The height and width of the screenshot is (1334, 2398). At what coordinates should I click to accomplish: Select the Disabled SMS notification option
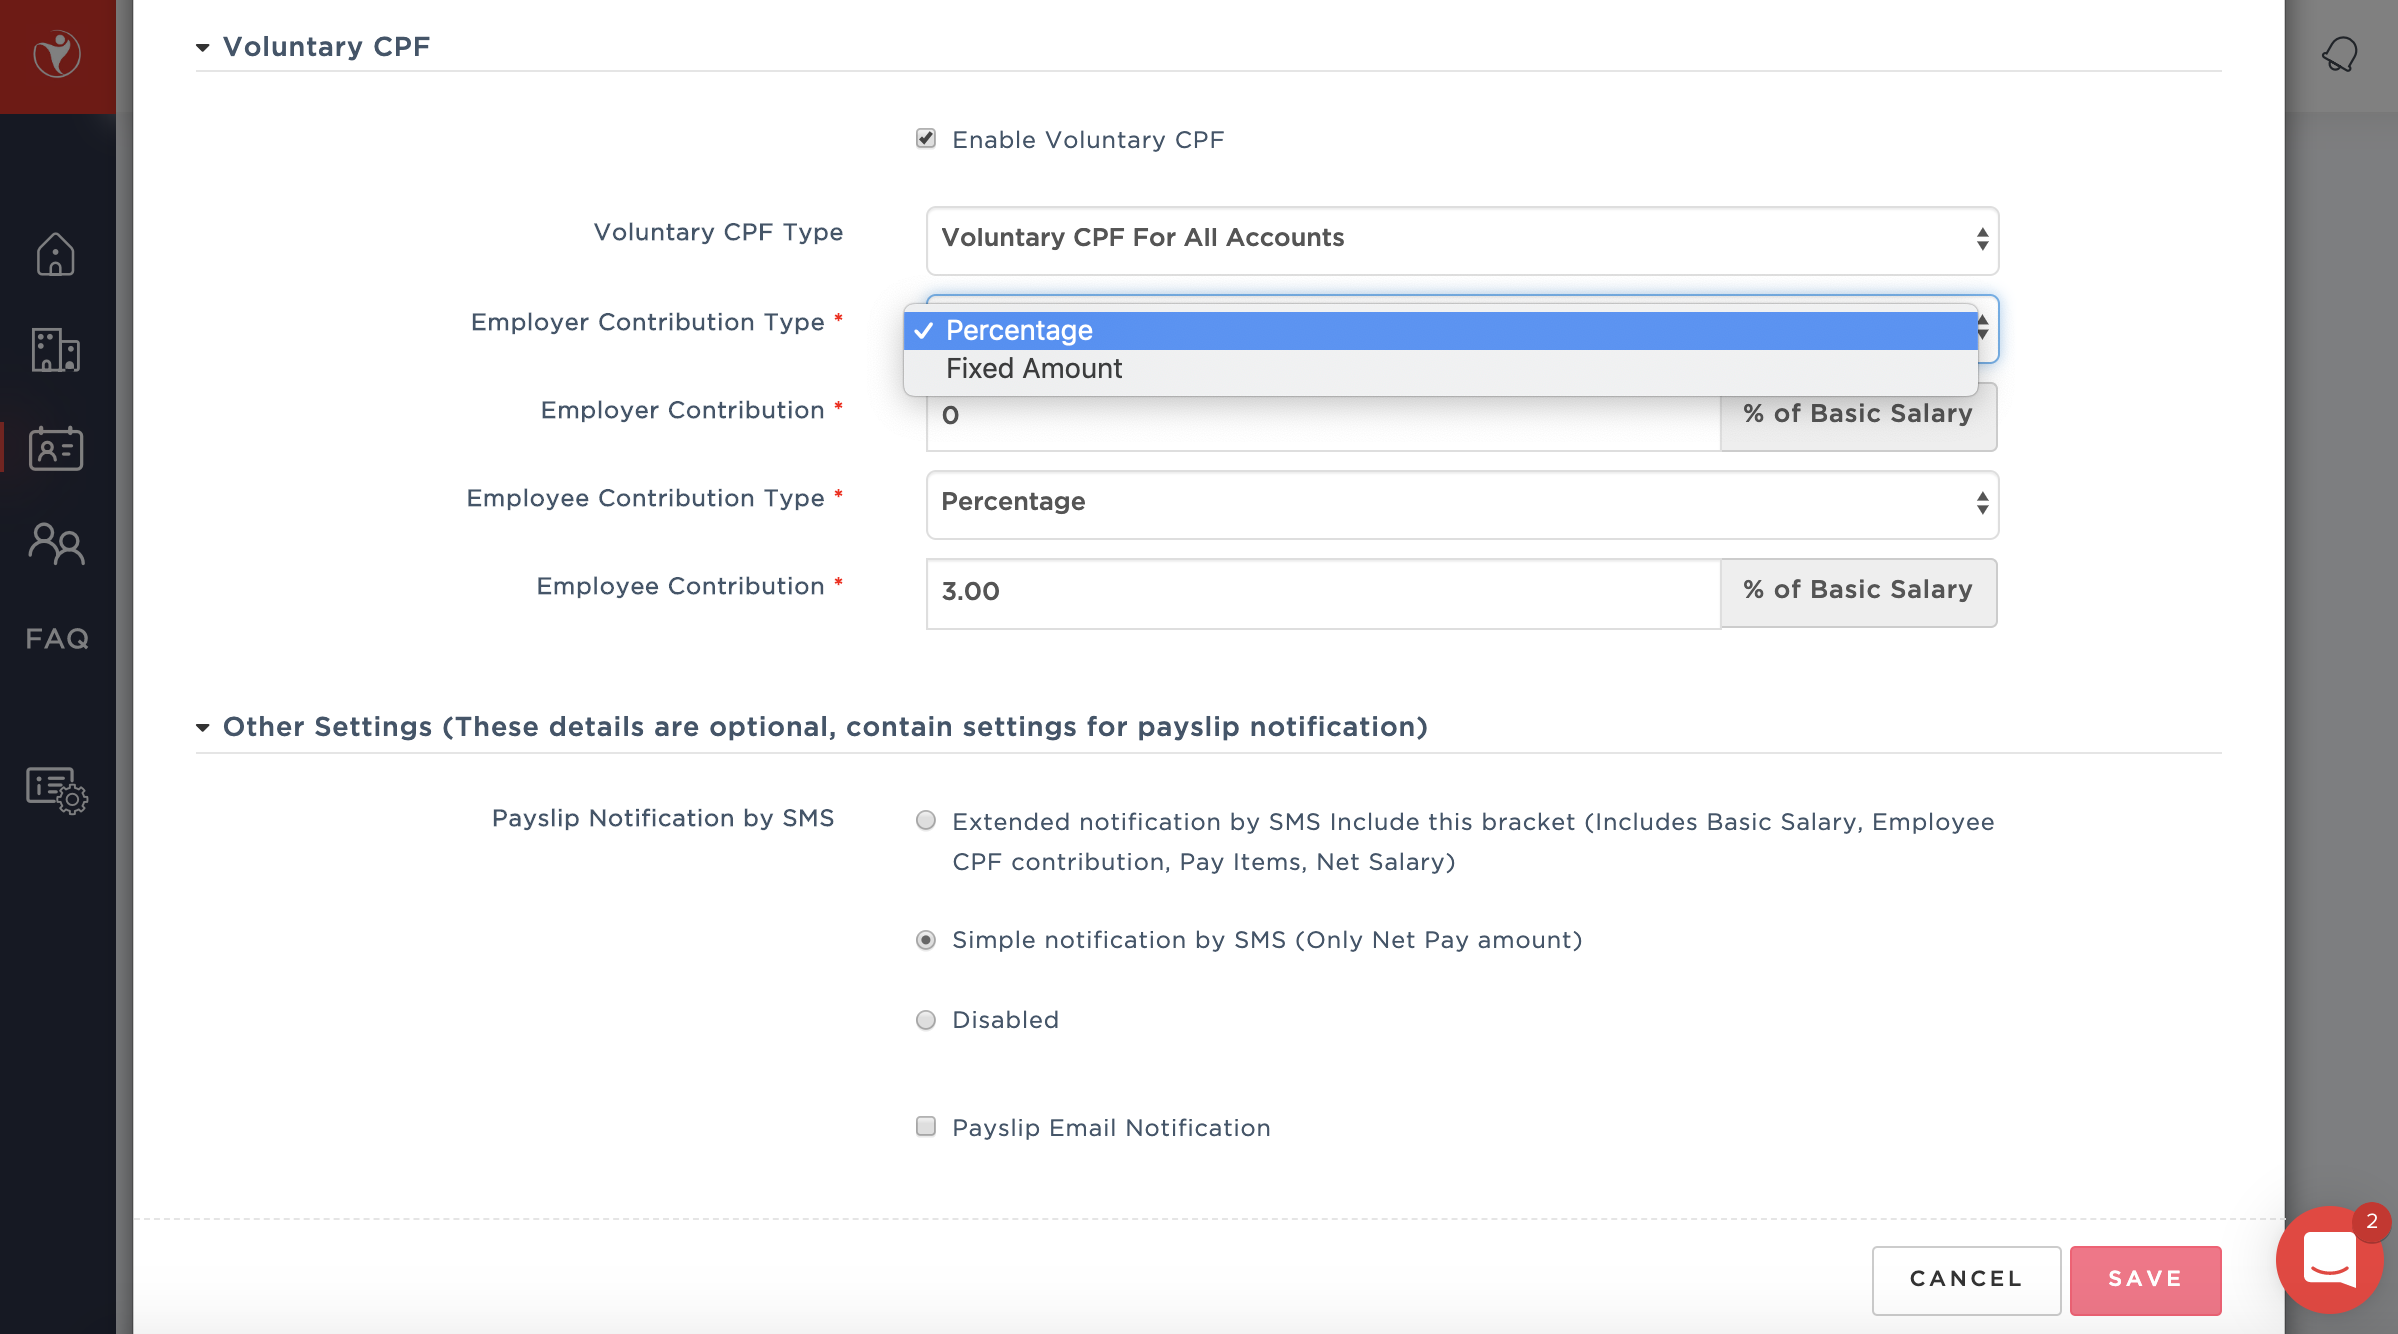pyautogui.click(x=926, y=1020)
